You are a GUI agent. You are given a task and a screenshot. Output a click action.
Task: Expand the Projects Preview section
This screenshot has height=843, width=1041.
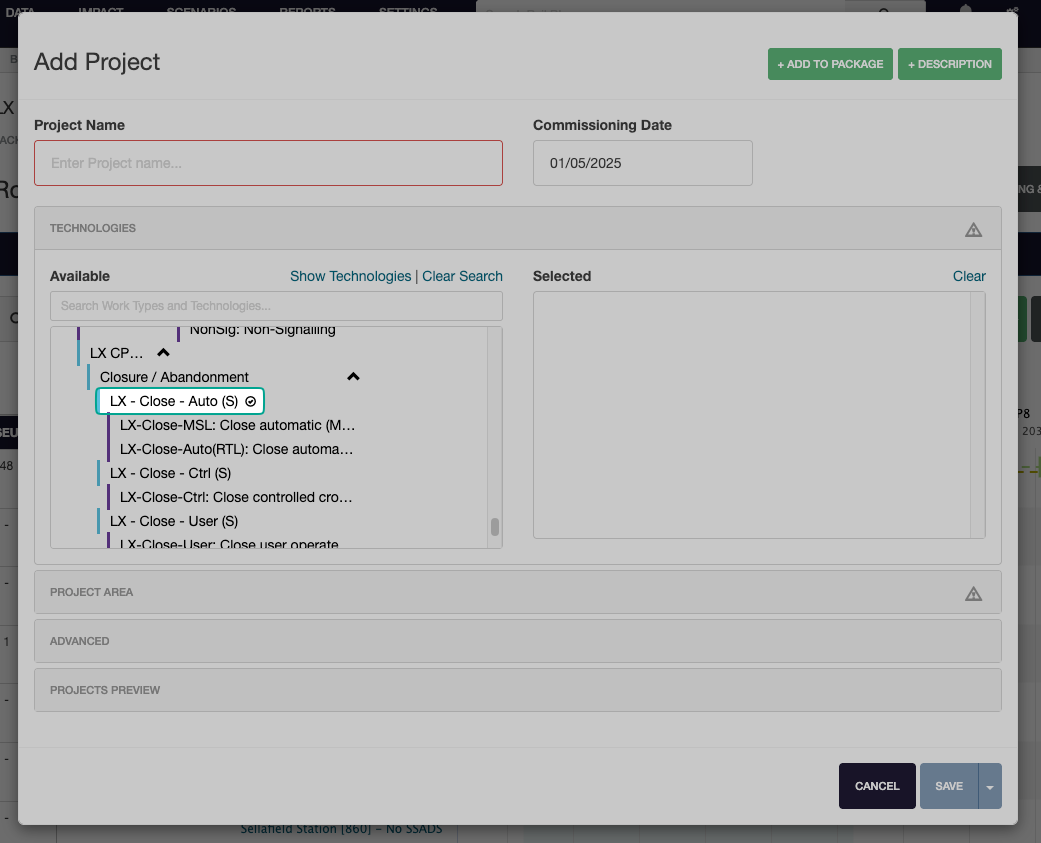click(517, 690)
